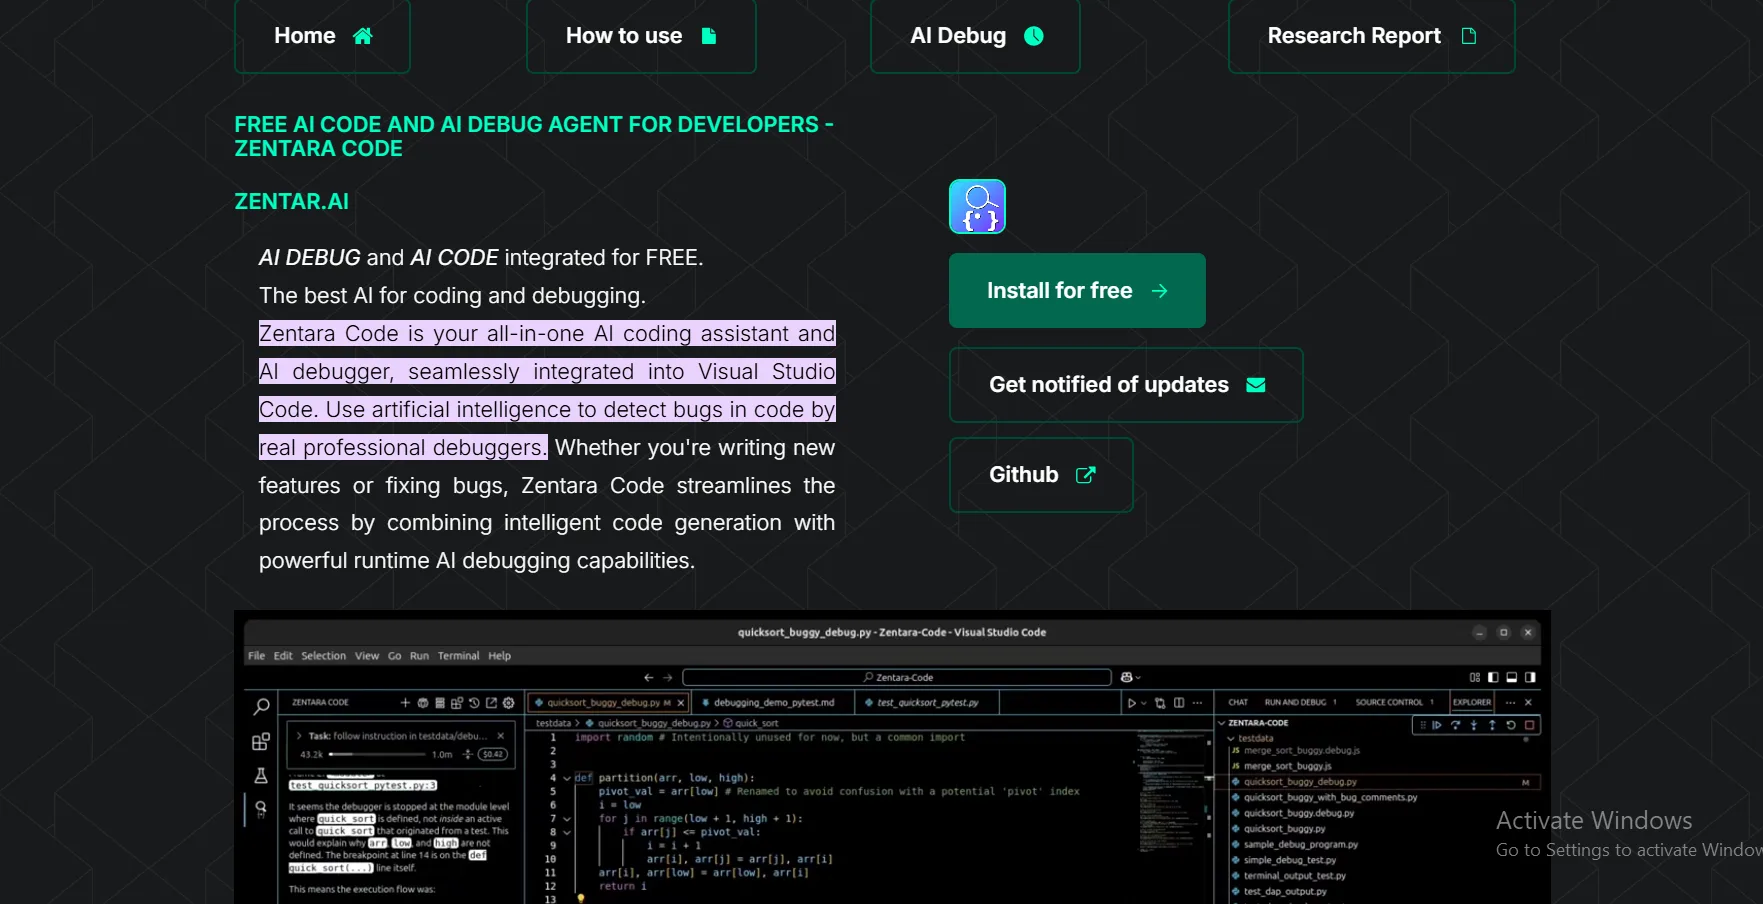Open the Selection menu in VS Code

(324, 656)
